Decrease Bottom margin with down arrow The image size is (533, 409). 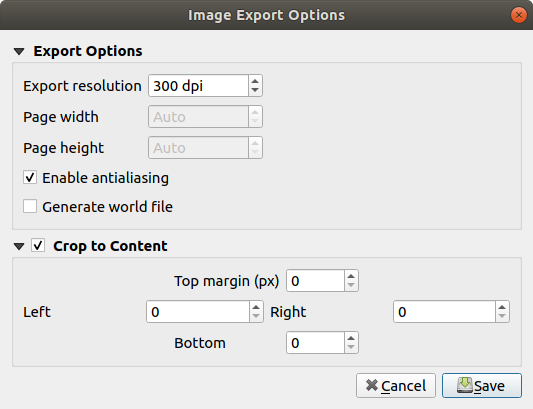(x=351, y=348)
